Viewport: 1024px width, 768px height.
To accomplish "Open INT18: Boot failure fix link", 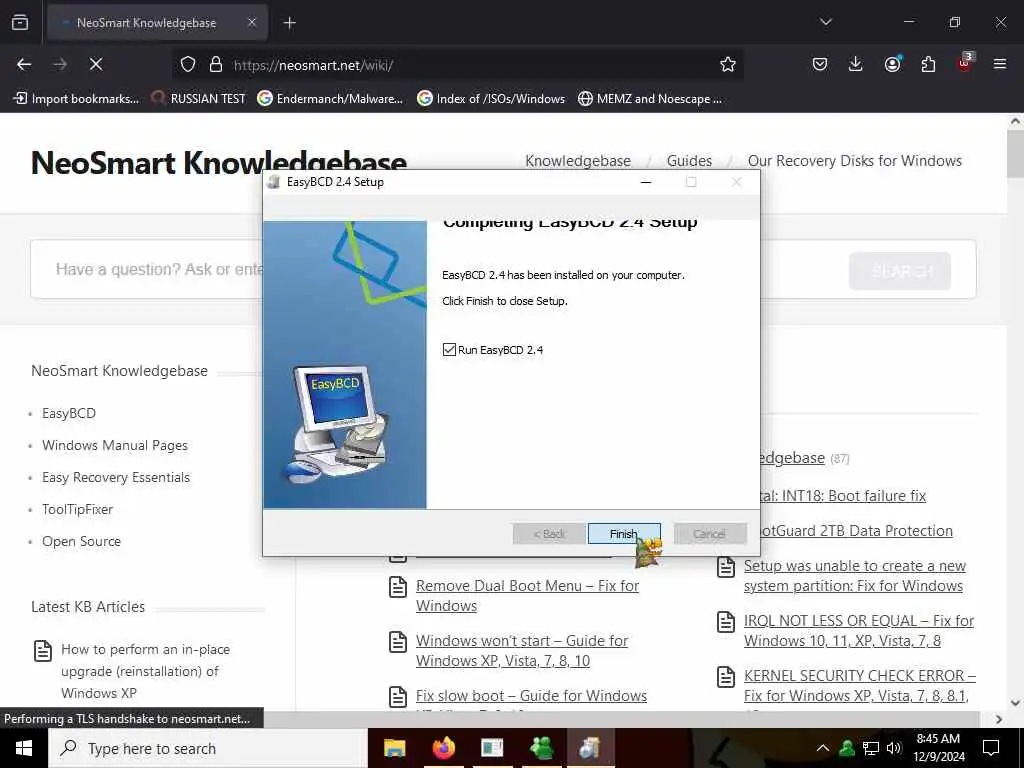I will (843, 496).
